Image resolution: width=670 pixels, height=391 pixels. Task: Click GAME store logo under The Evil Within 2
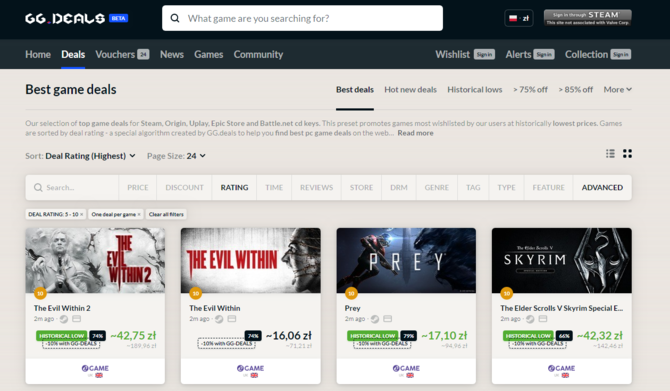(x=95, y=368)
